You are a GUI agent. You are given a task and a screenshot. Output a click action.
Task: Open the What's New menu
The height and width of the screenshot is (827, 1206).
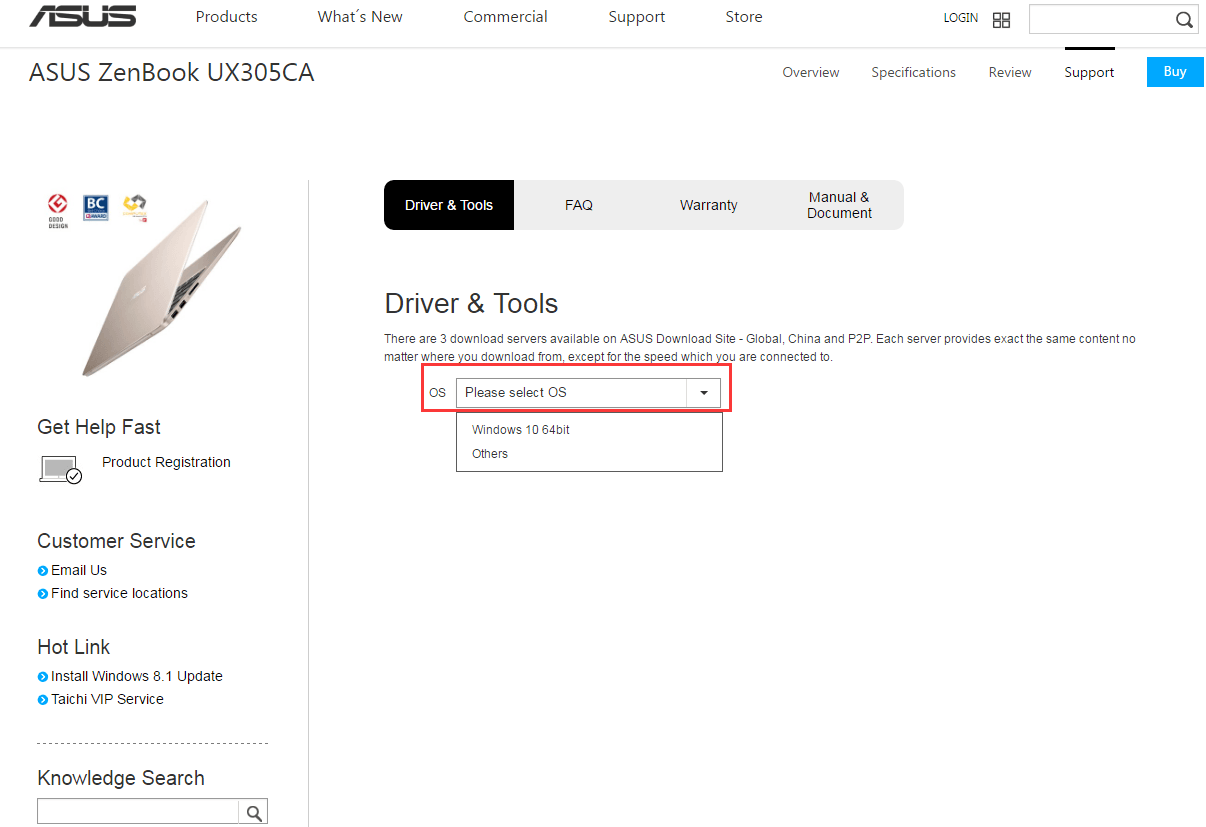pyautogui.click(x=360, y=17)
